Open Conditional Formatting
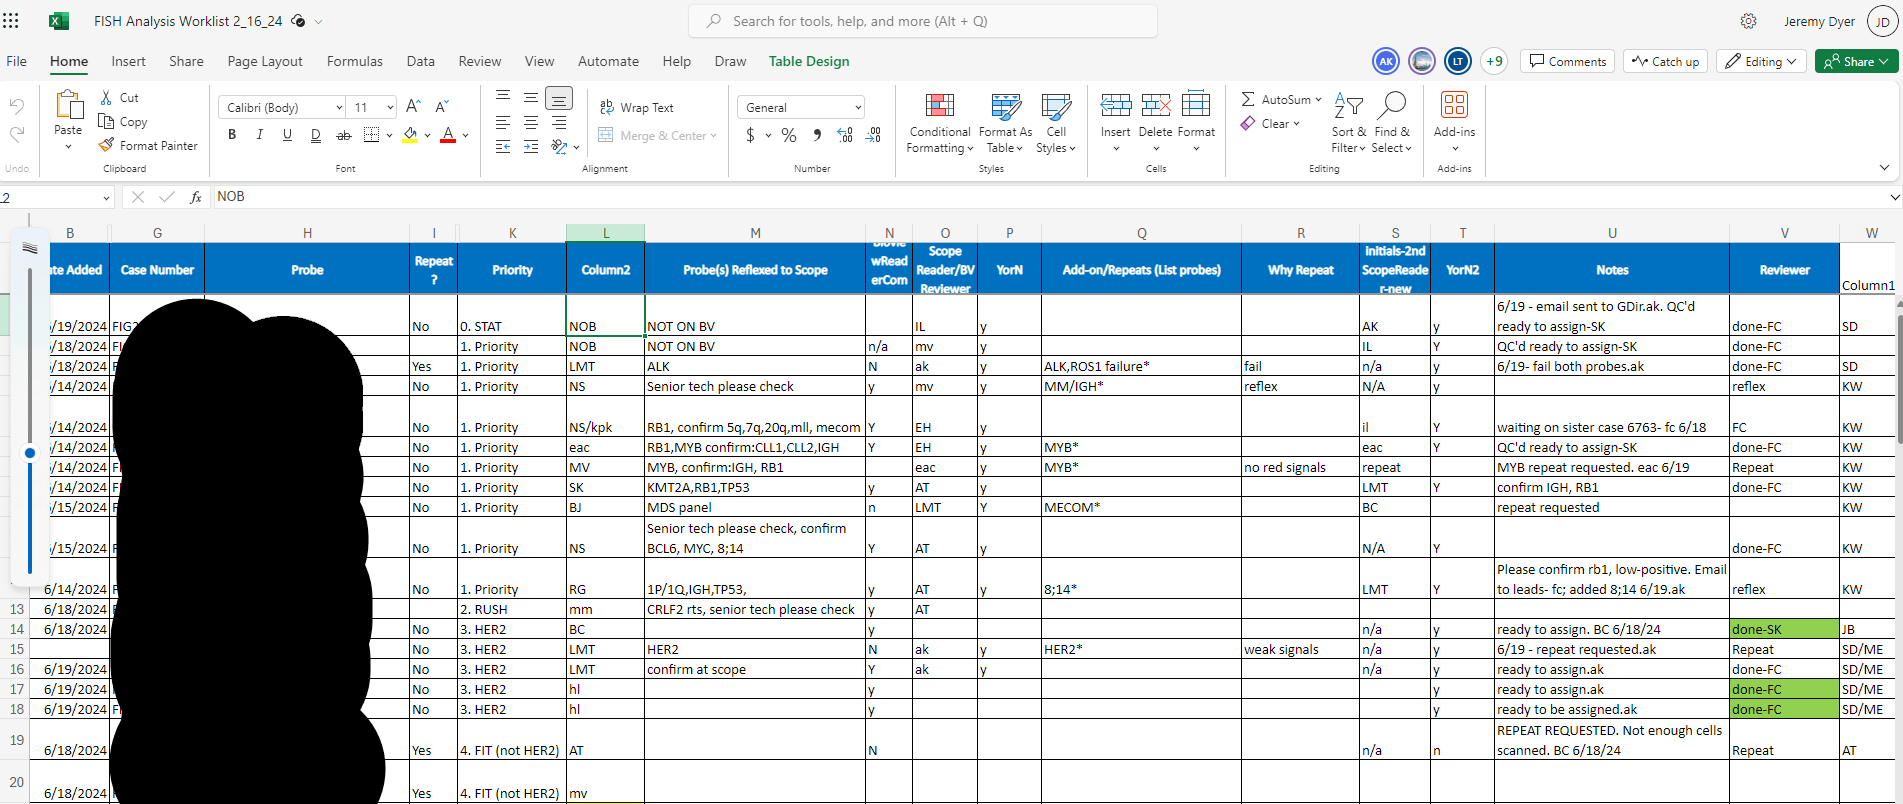 [x=939, y=123]
